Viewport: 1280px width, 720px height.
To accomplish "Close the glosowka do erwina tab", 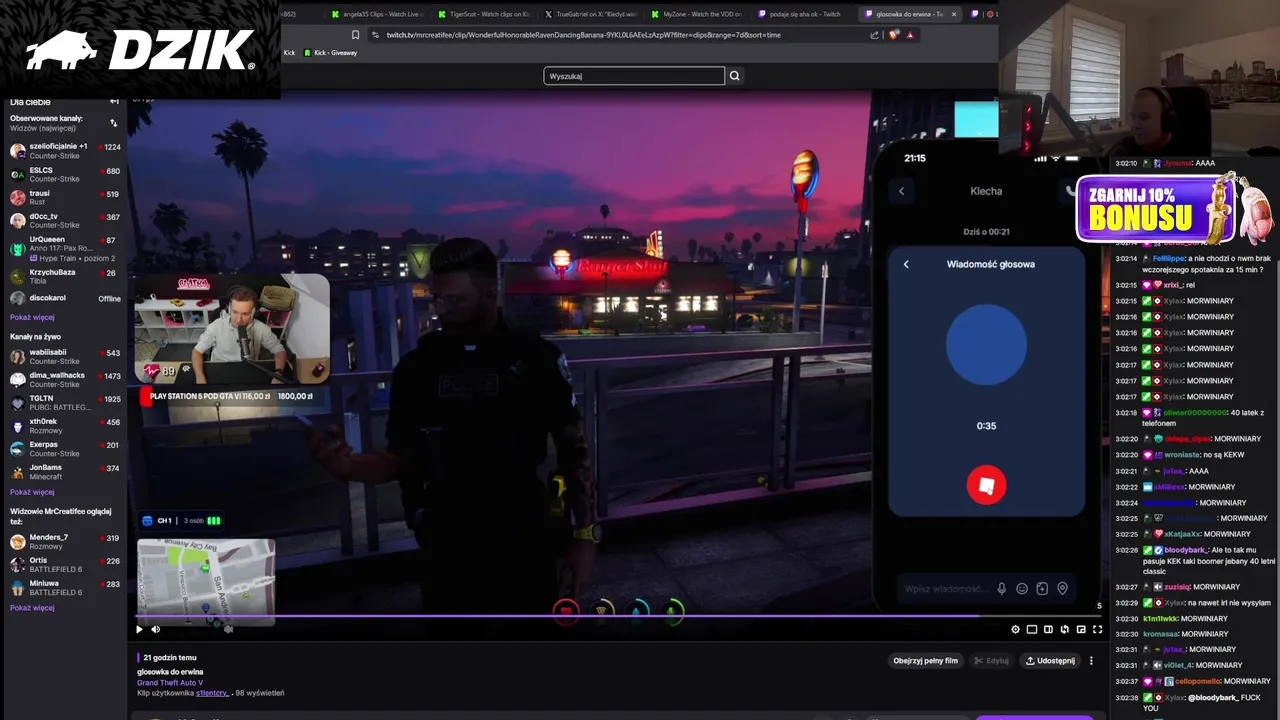I will [953, 14].
